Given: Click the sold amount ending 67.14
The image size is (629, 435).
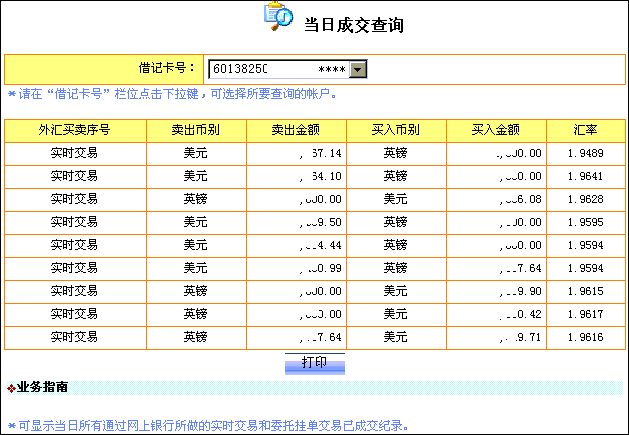Looking at the screenshot, I should 321,154.
